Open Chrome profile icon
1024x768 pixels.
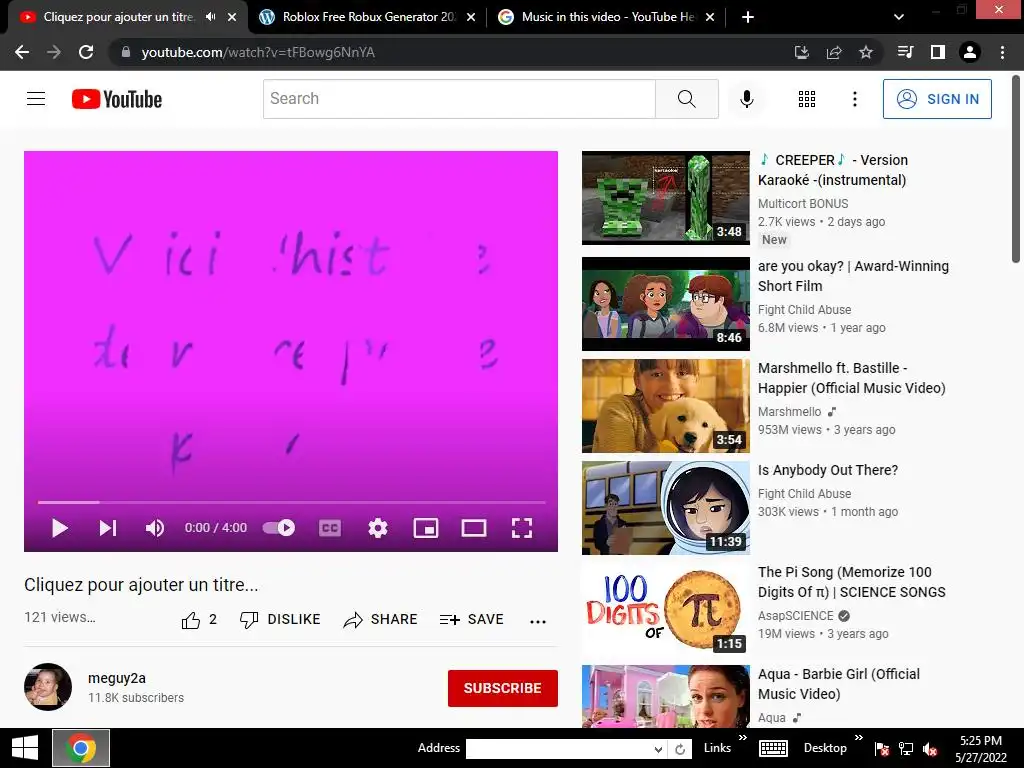click(x=970, y=52)
